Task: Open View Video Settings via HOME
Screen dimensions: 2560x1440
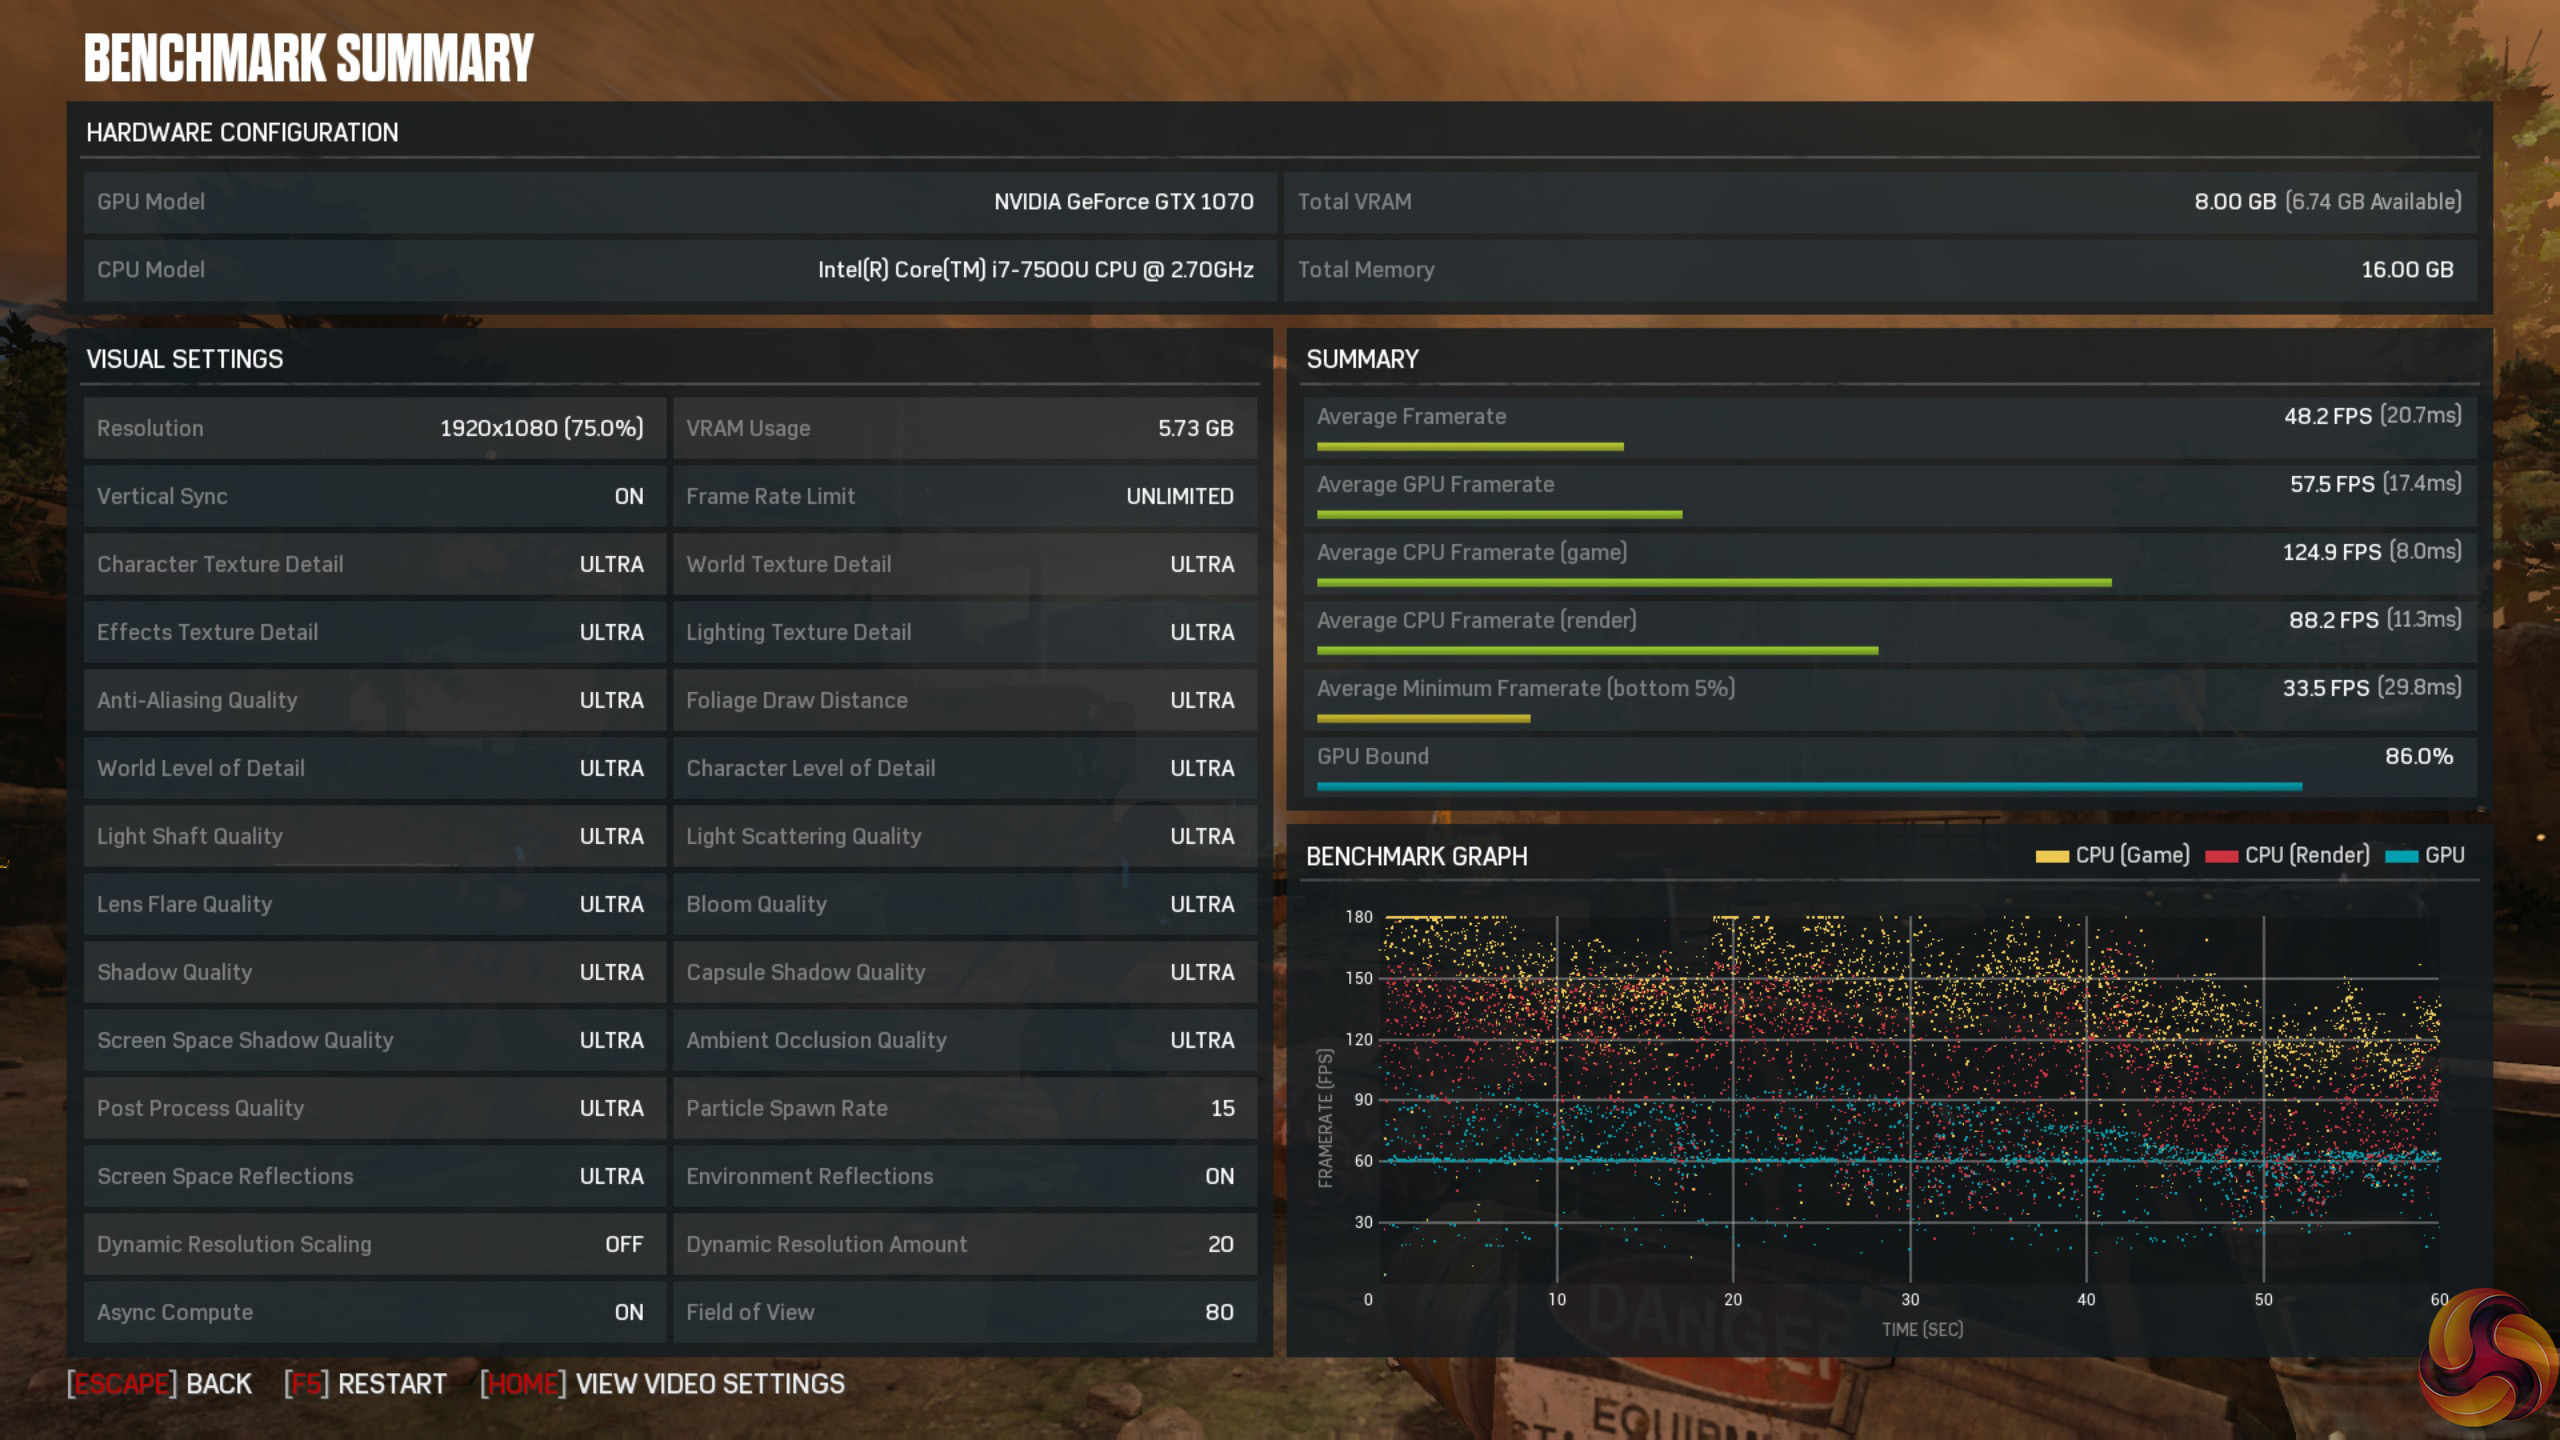Action: 662,1384
